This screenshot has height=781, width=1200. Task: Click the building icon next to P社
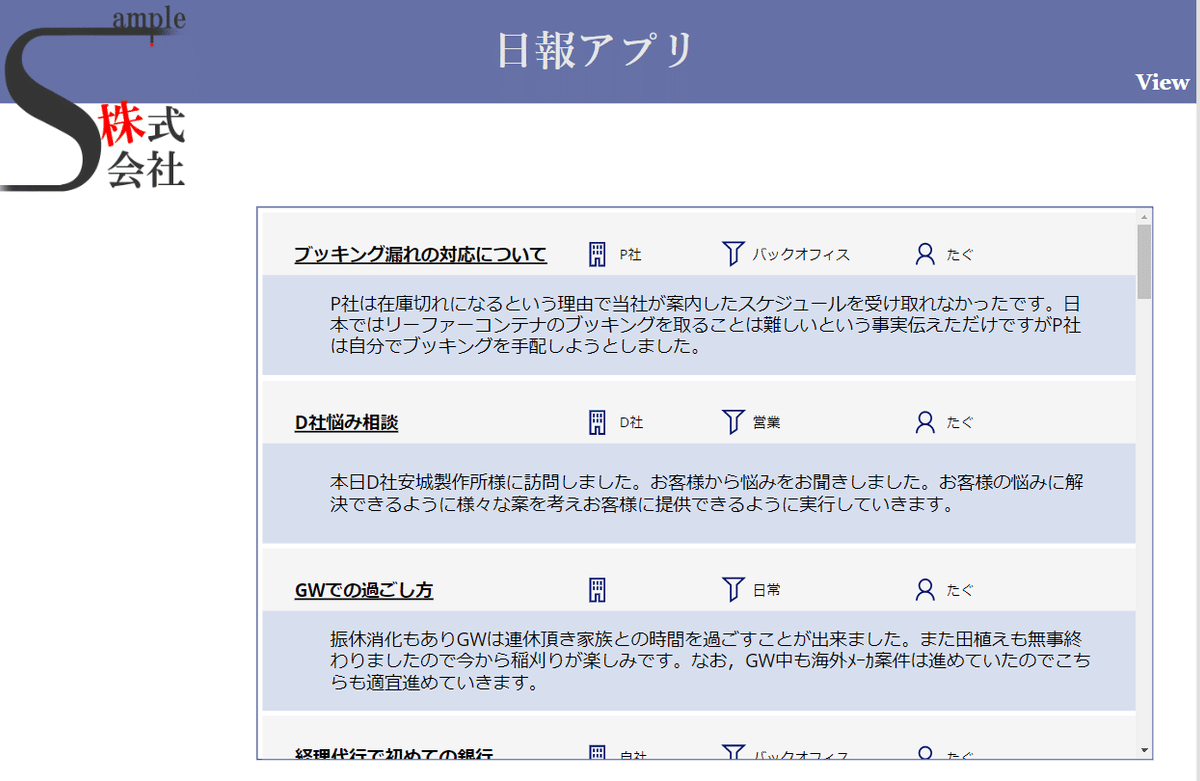596,254
